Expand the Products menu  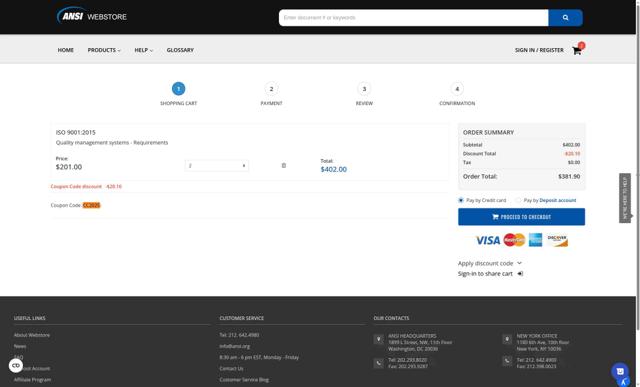tap(104, 50)
